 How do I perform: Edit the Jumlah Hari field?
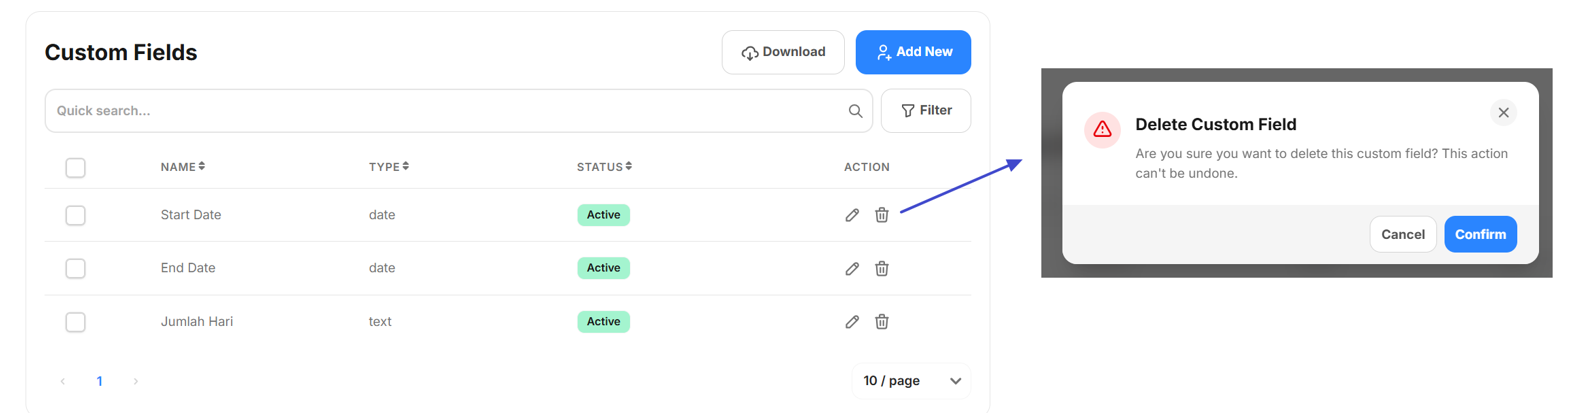coord(852,322)
